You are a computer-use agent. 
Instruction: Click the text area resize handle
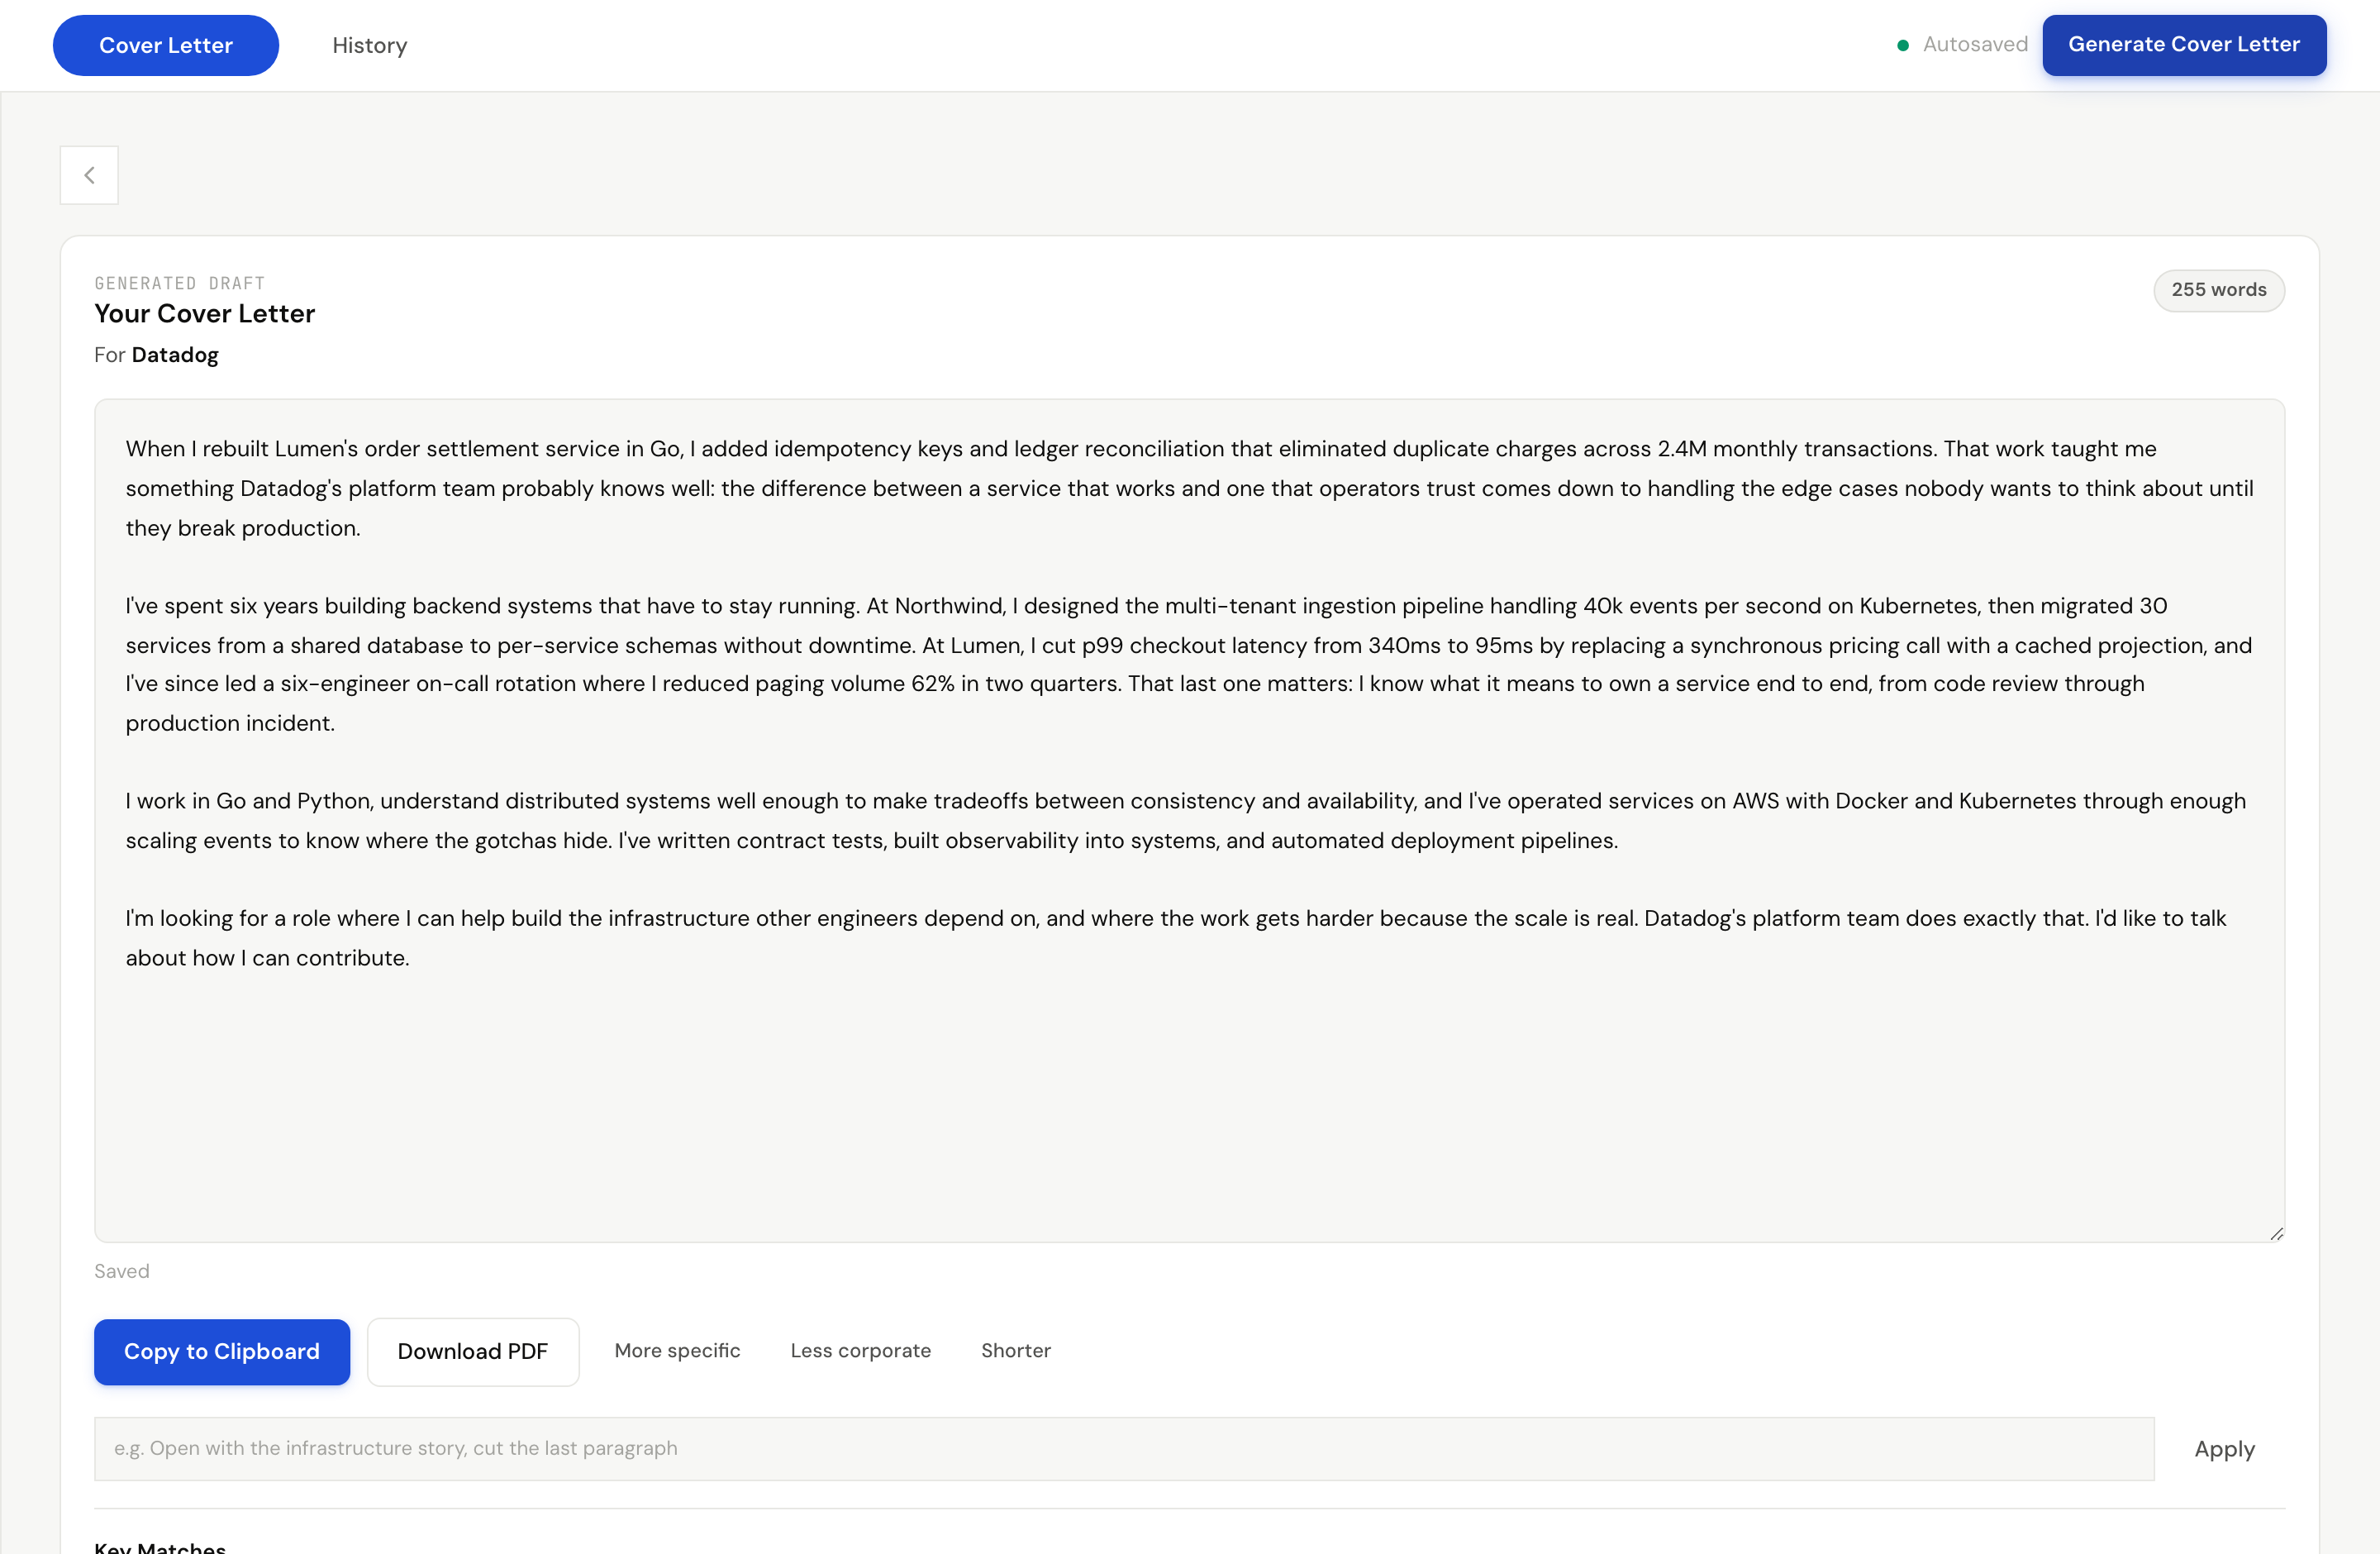pyautogui.click(x=2276, y=1233)
